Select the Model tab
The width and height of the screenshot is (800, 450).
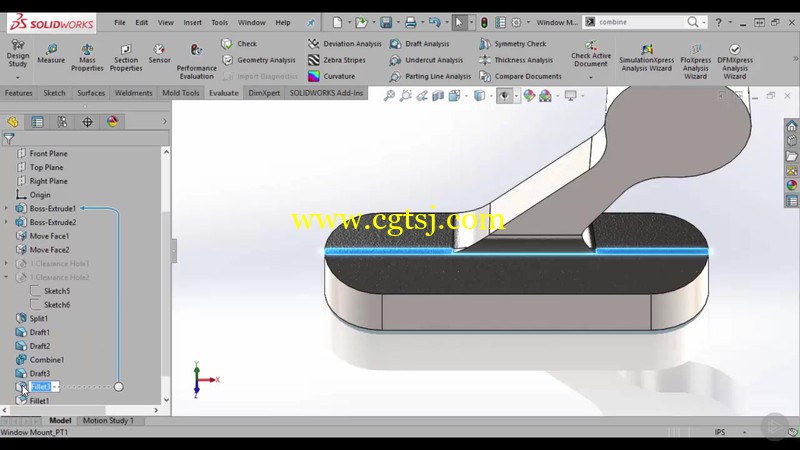tap(60, 420)
